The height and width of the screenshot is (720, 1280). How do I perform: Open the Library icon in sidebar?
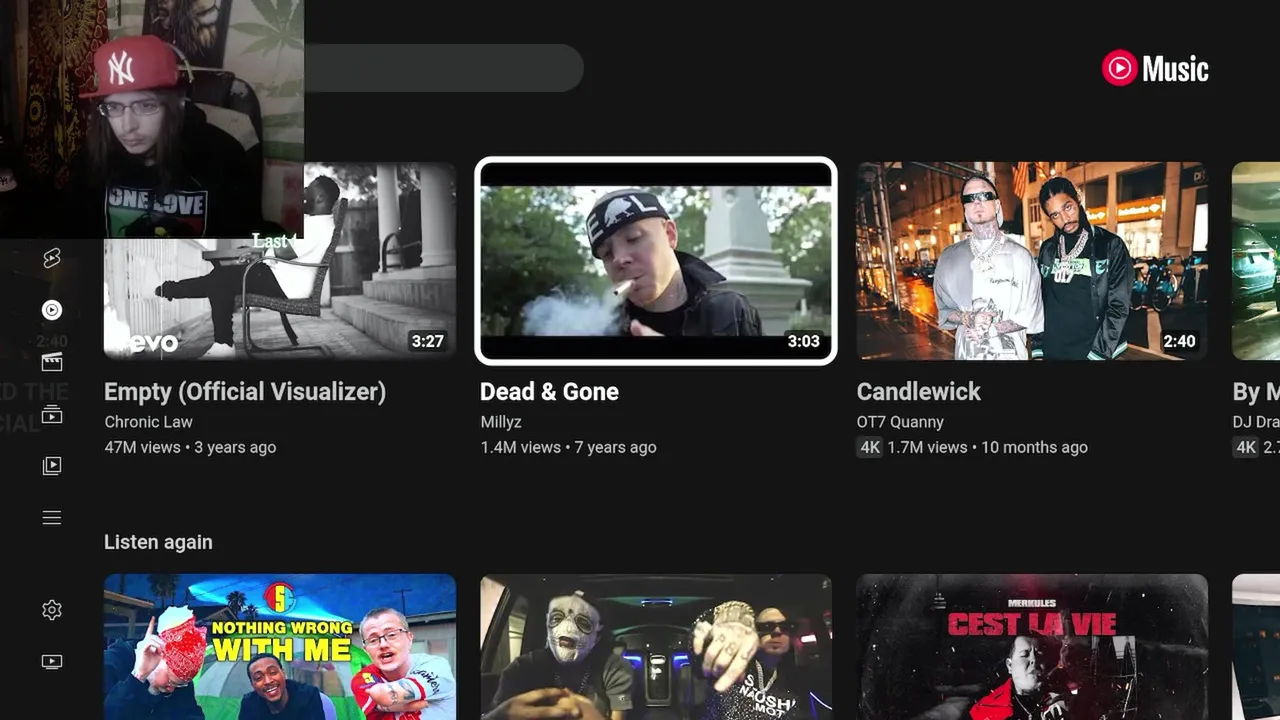pos(52,466)
